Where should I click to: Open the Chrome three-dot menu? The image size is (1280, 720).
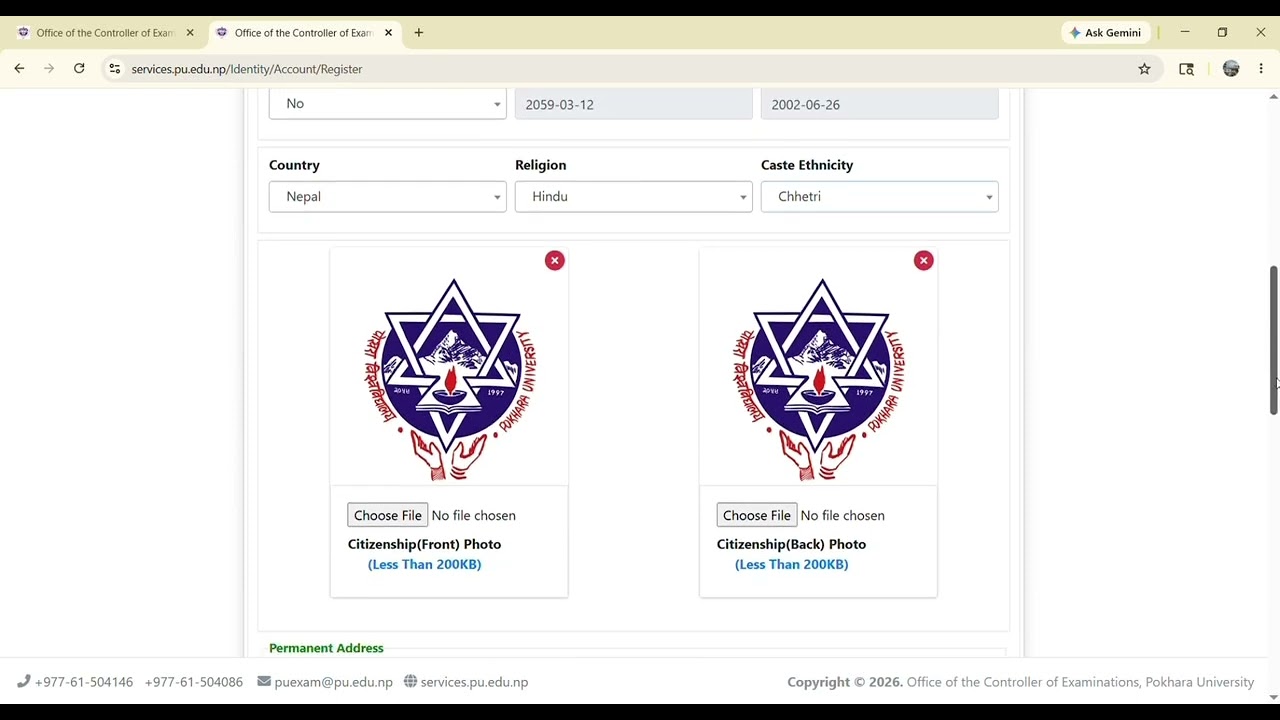(1261, 69)
